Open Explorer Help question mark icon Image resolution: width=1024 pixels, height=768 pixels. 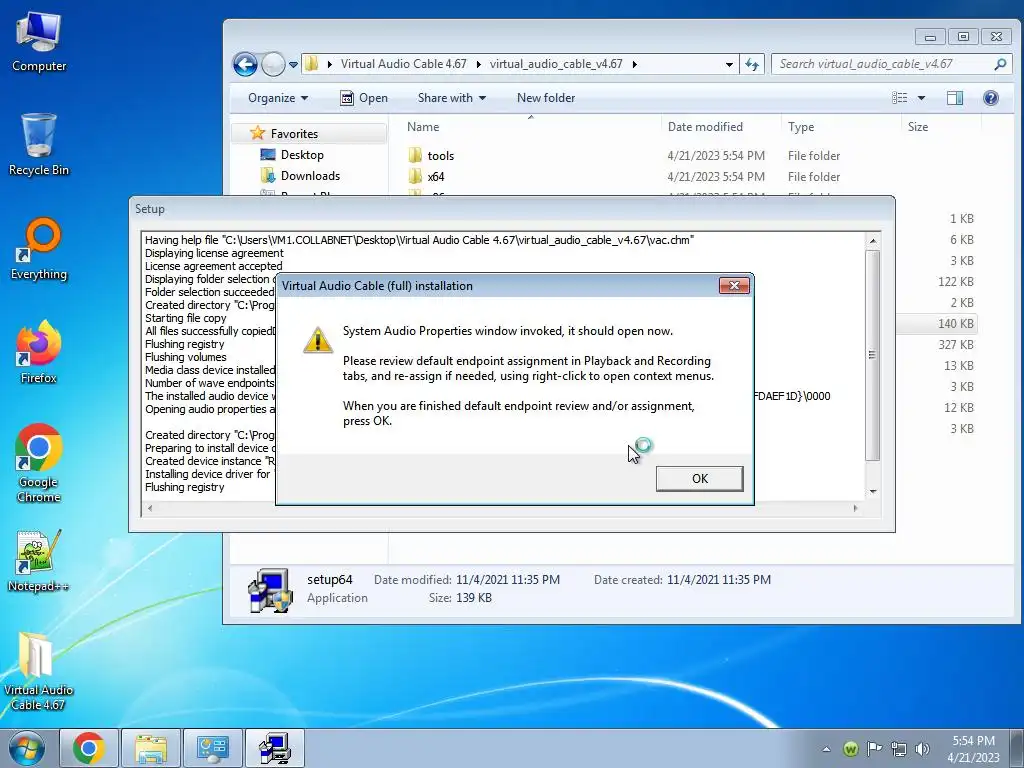[x=991, y=98]
